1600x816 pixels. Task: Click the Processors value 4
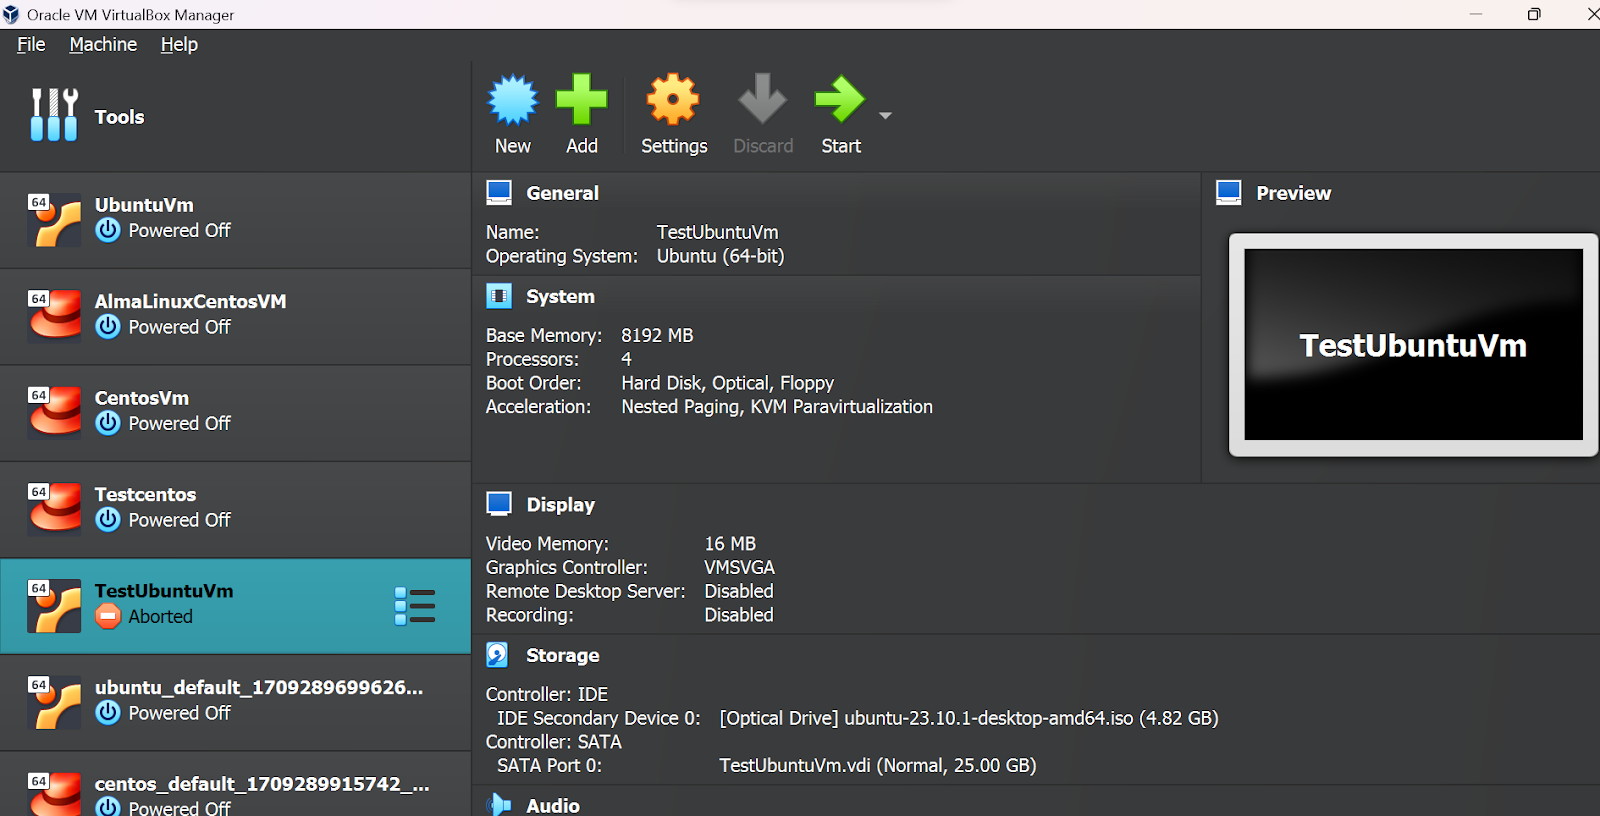626,359
